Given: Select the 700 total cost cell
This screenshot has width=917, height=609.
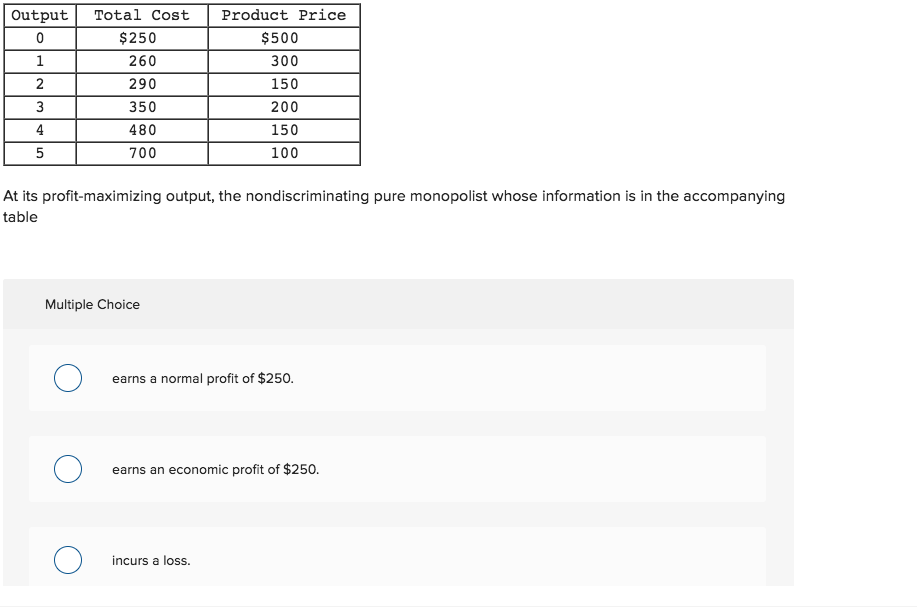Looking at the screenshot, I should pyautogui.click(x=141, y=153).
